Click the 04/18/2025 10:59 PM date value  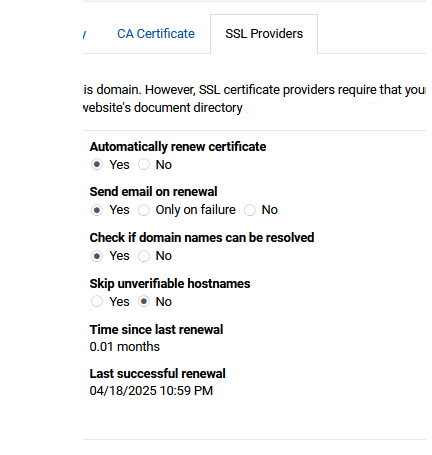tap(151, 391)
